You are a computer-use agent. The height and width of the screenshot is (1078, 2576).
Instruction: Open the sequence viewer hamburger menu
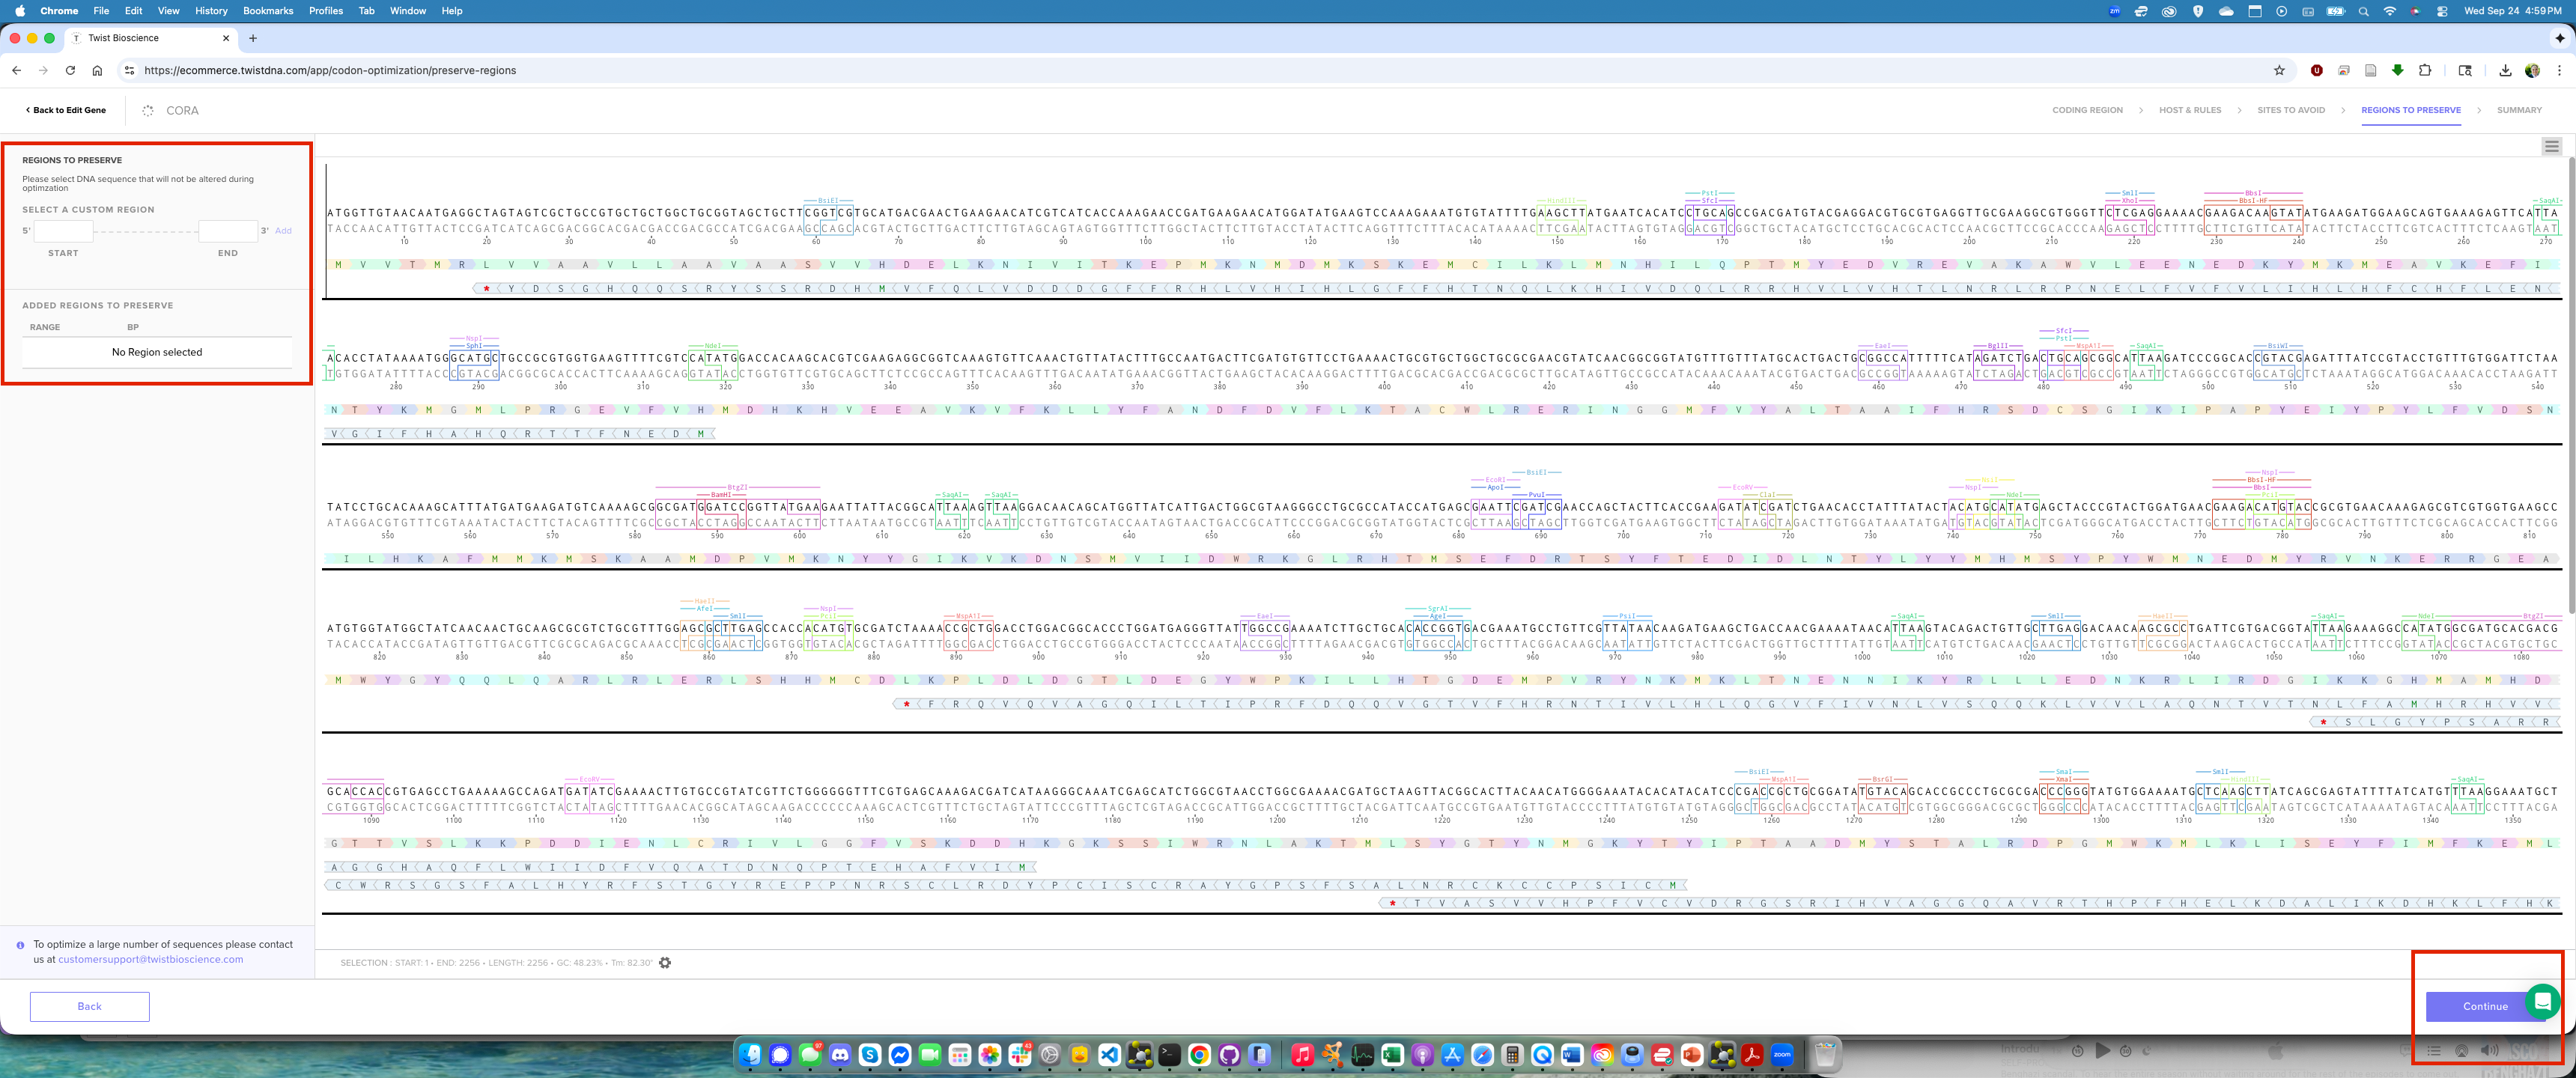(x=2552, y=146)
